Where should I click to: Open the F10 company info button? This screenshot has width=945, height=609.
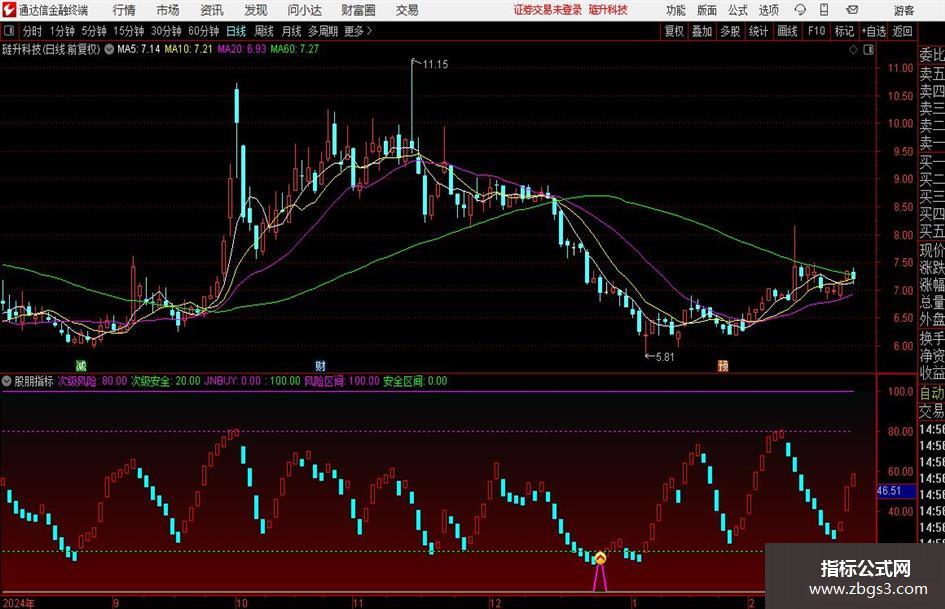pos(816,31)
